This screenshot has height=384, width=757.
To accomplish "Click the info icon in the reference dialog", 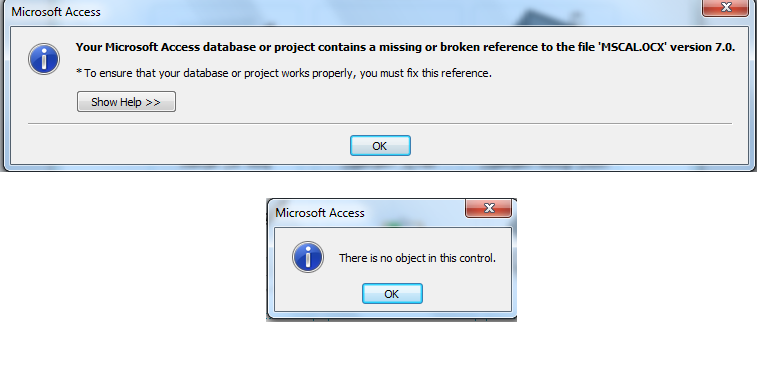I will click(x=44, y=59).
